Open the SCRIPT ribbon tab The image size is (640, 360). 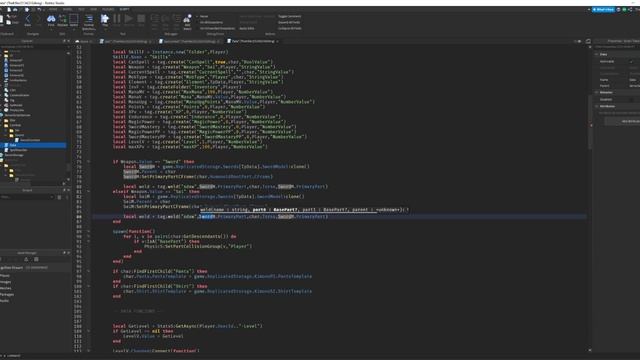(124, 9)
